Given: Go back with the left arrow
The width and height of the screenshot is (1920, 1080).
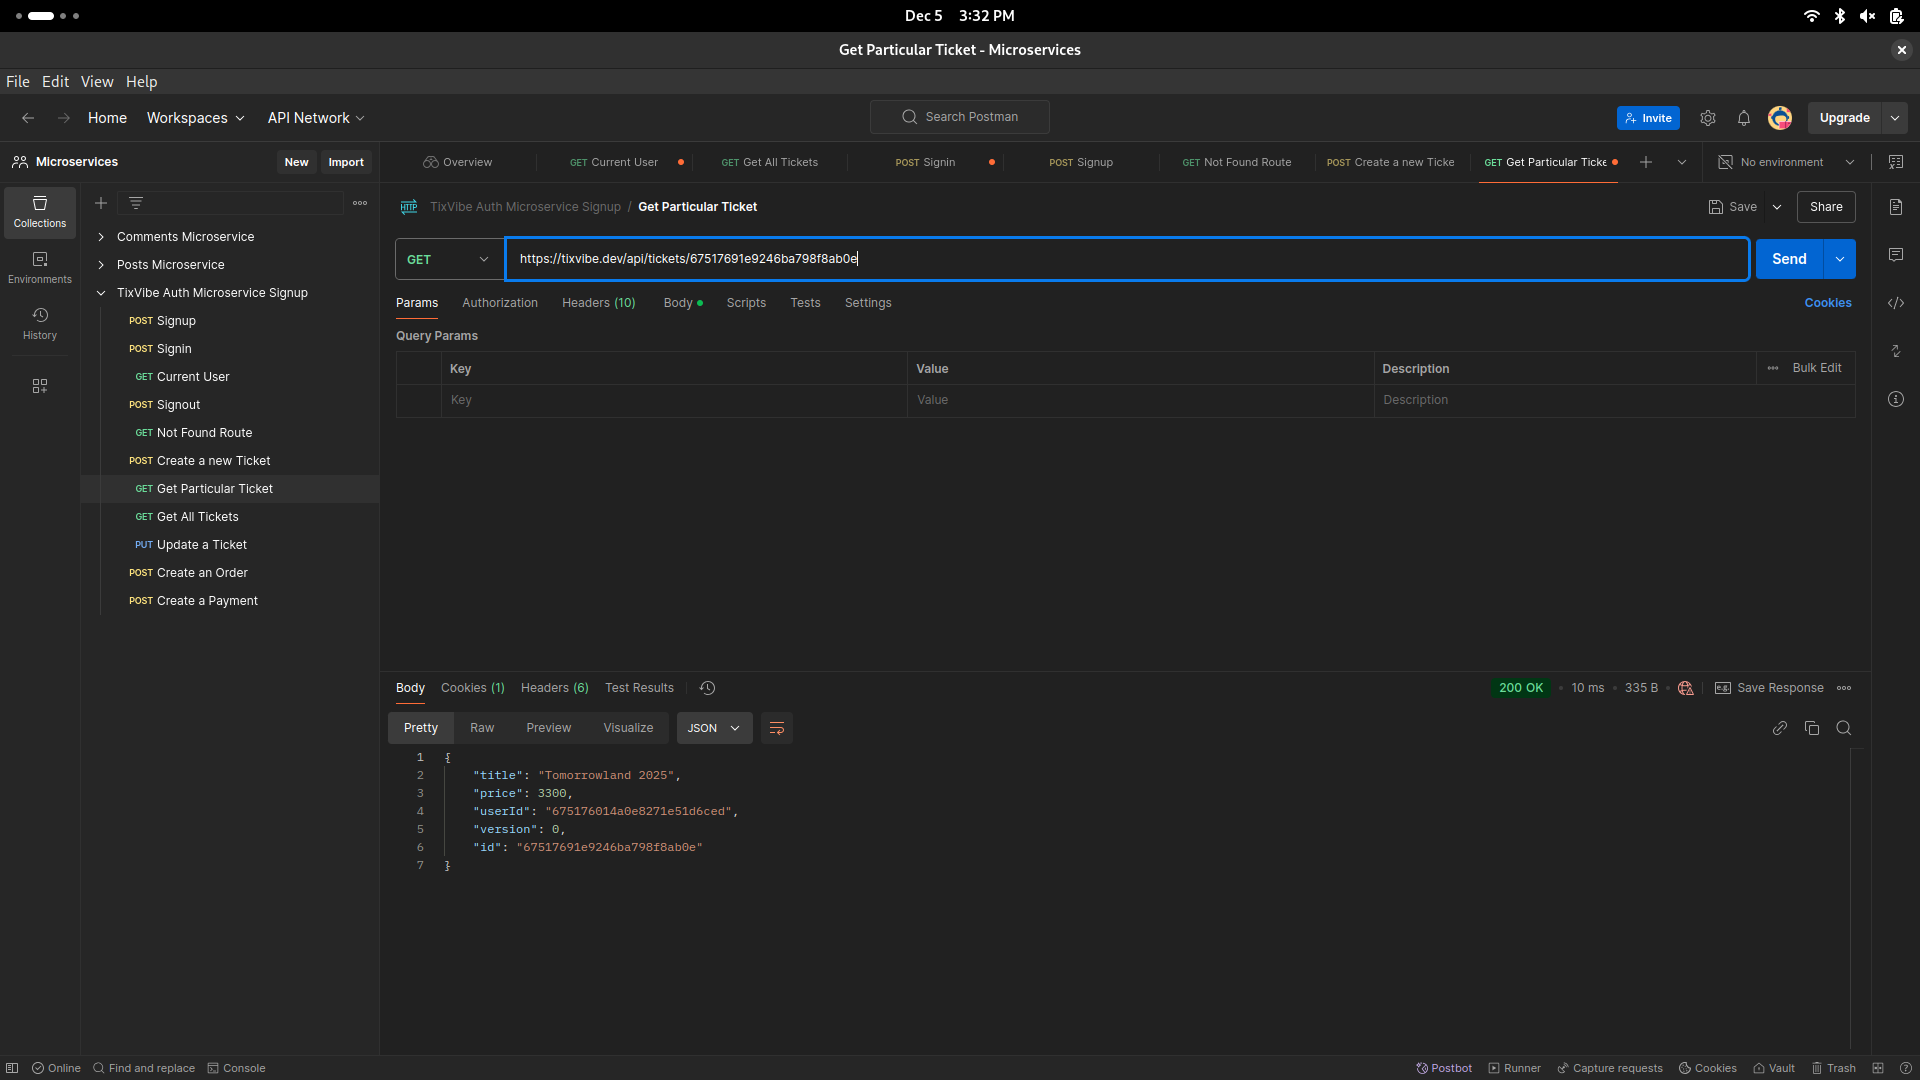Looking at the screenshot, I should click(x=28, y=118).
